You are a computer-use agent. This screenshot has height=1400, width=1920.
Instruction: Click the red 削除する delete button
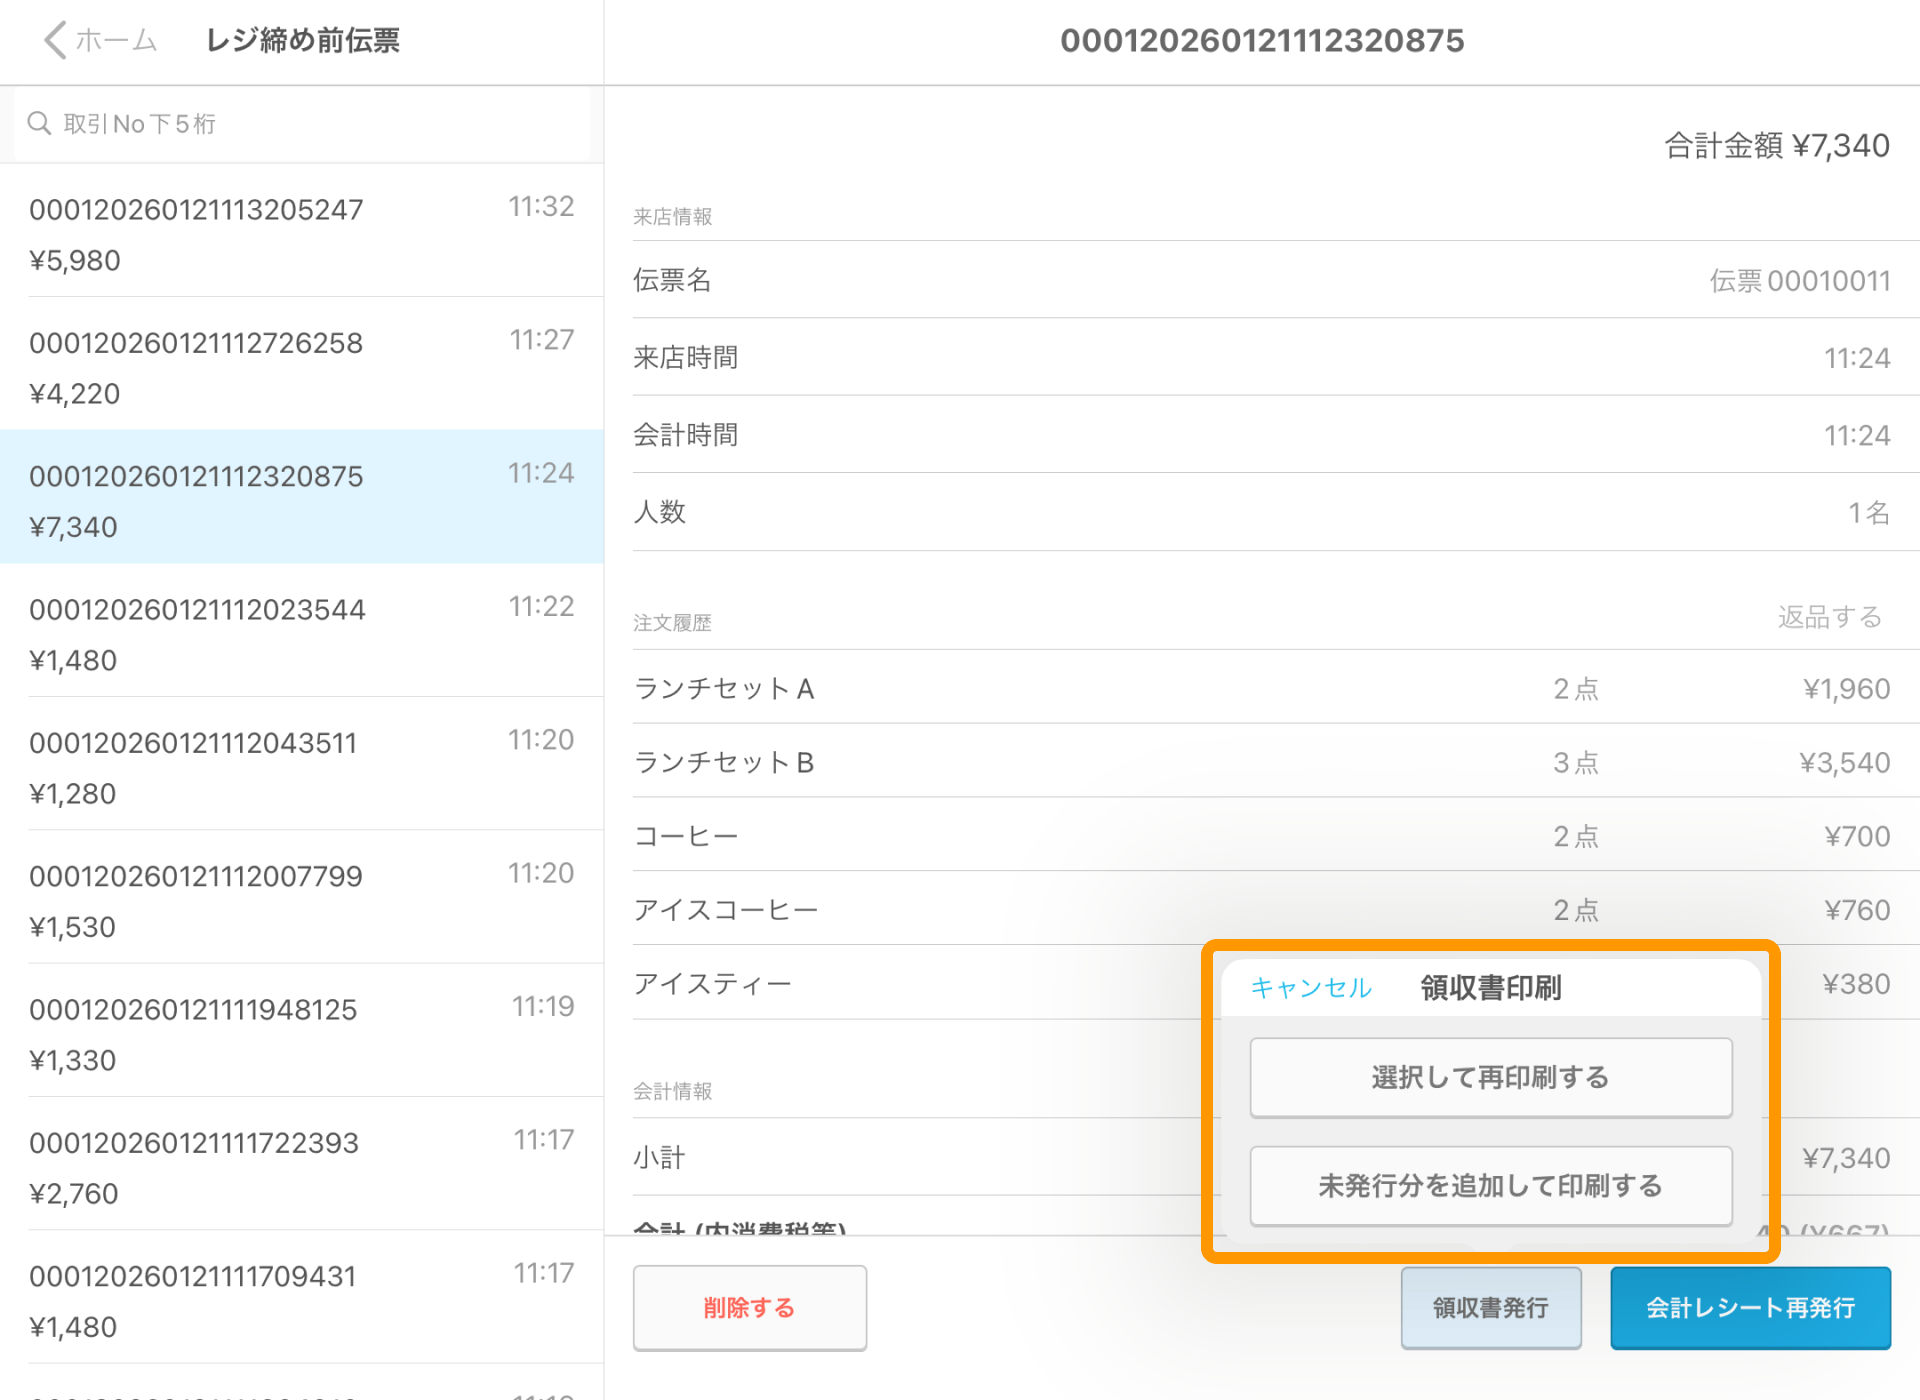click(x=749, y=1307)
